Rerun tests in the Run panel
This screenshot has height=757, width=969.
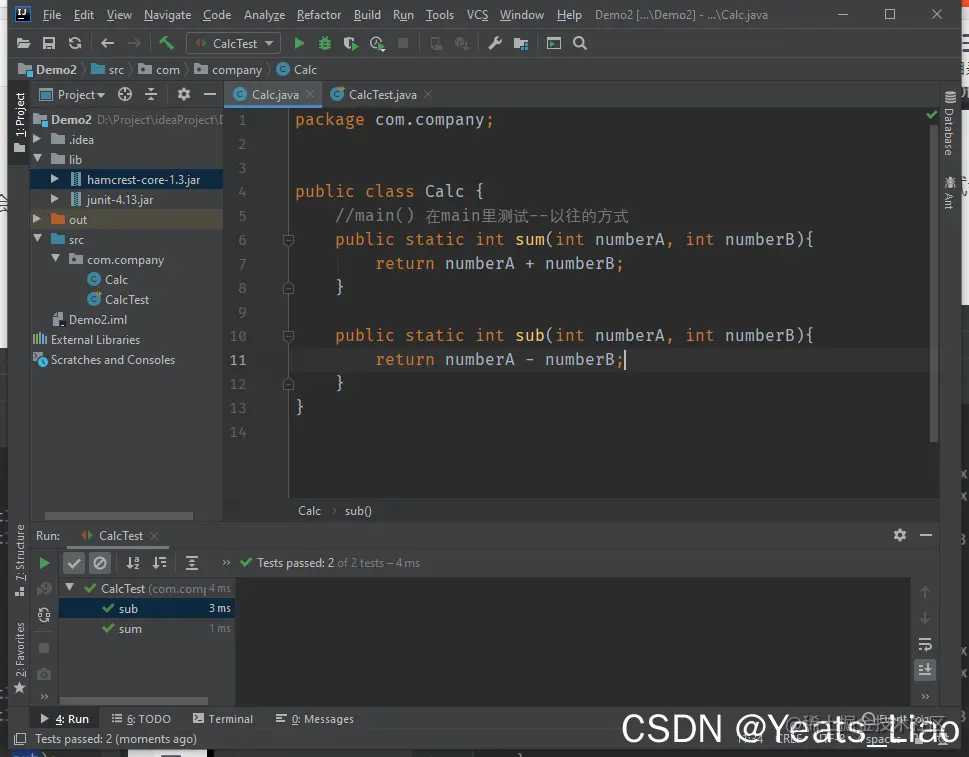pos(44,563)
